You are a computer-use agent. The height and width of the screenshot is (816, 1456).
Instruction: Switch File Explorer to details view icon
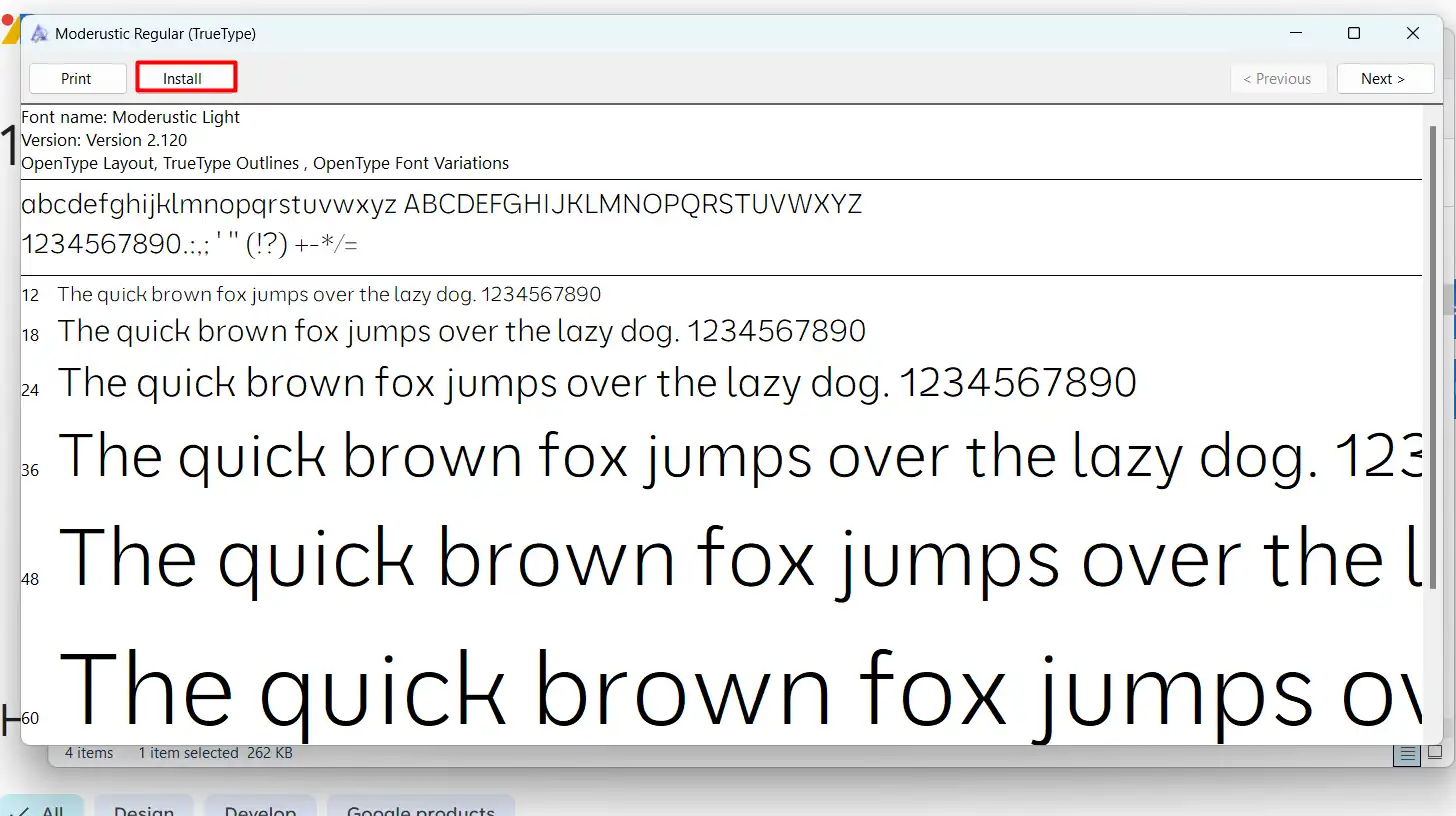pyautogui.click(x=1408, y=754)
